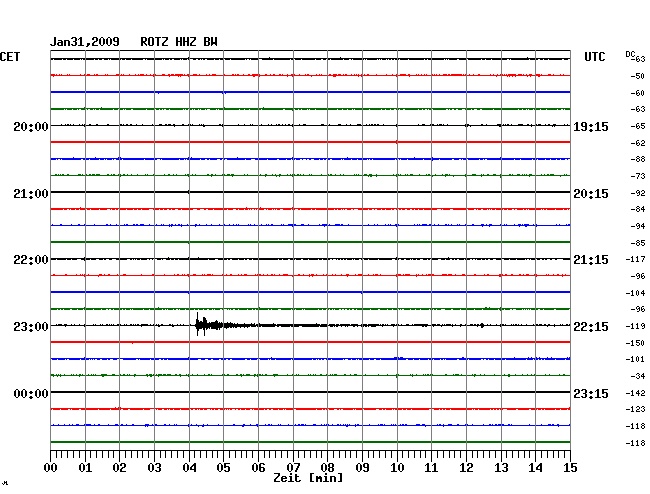Click the DC offset value -34
This screenshot has height=494, width=650.
pos(637,376)
